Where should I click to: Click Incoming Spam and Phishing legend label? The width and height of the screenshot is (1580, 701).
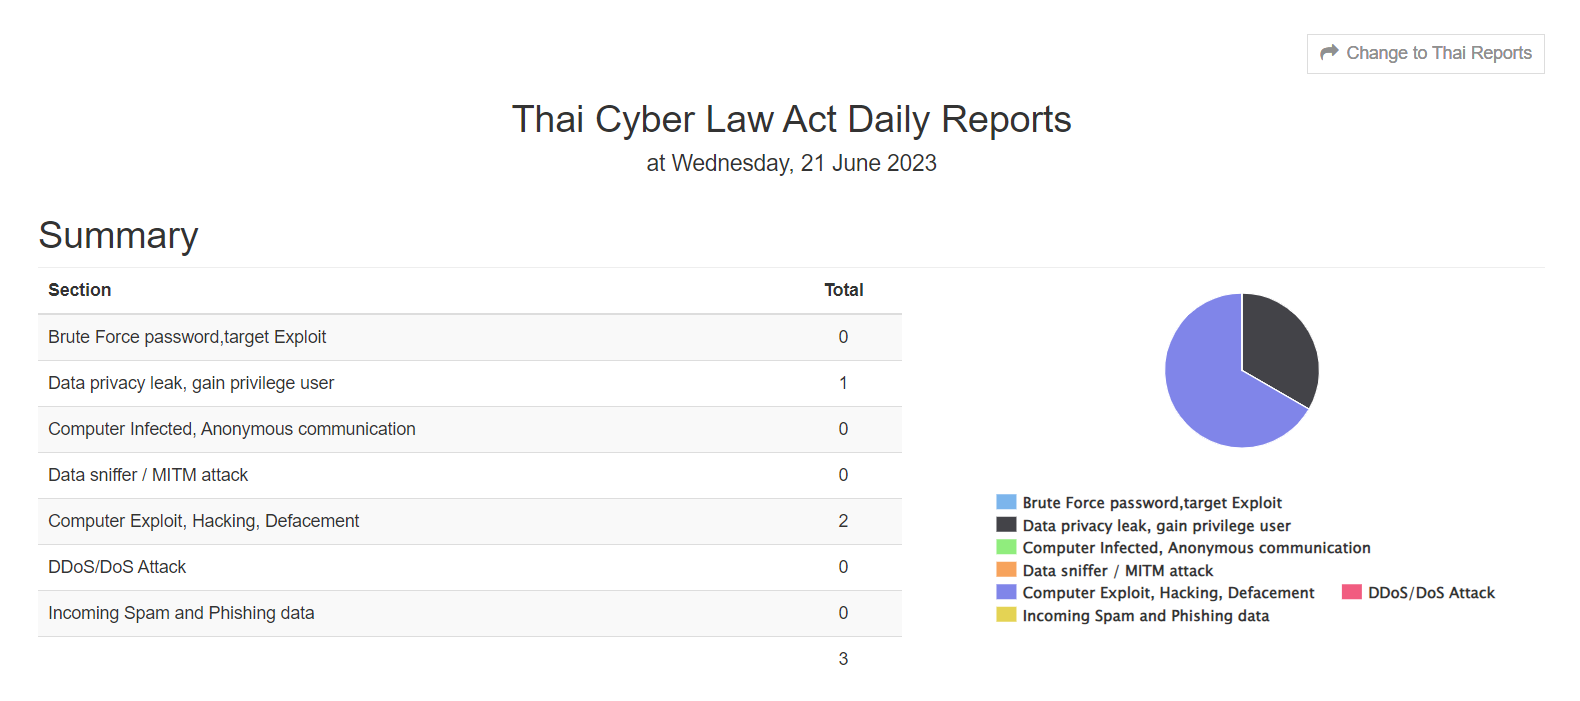click(1145, 616)
